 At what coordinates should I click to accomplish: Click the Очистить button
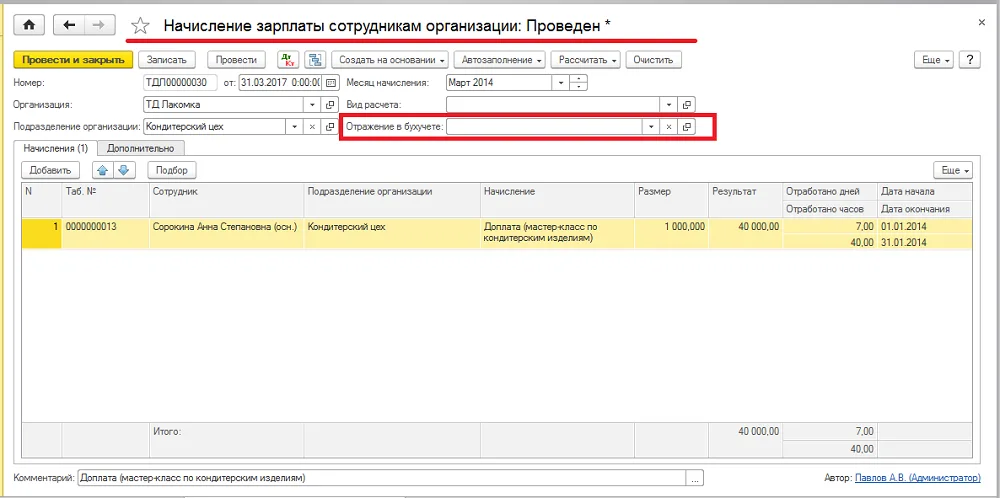point(654,60)
